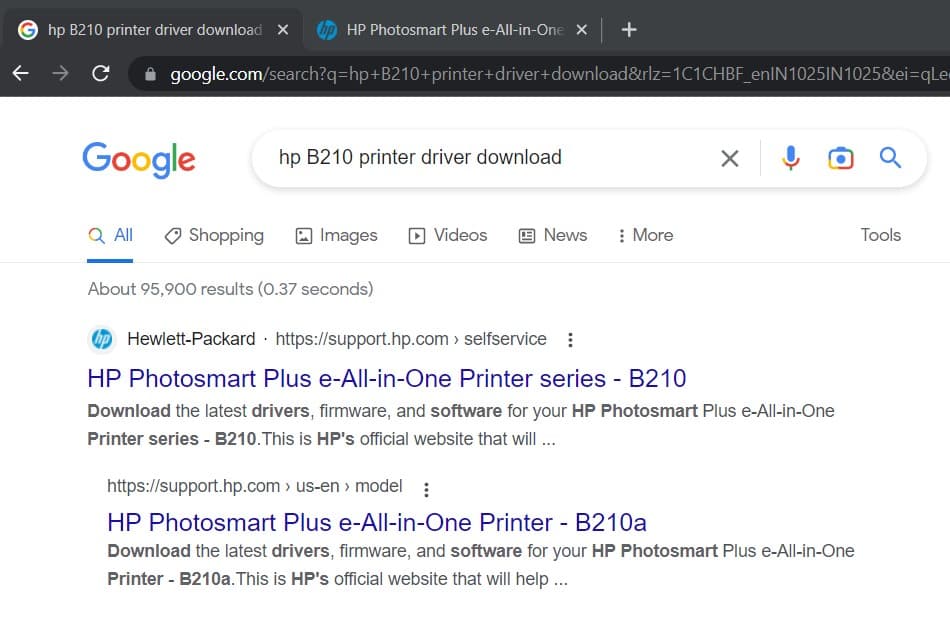Viewport: 950px width, 631px height.
Task: Open three-dot menu for Hewlett-Packard result
Action: point(570,340)
